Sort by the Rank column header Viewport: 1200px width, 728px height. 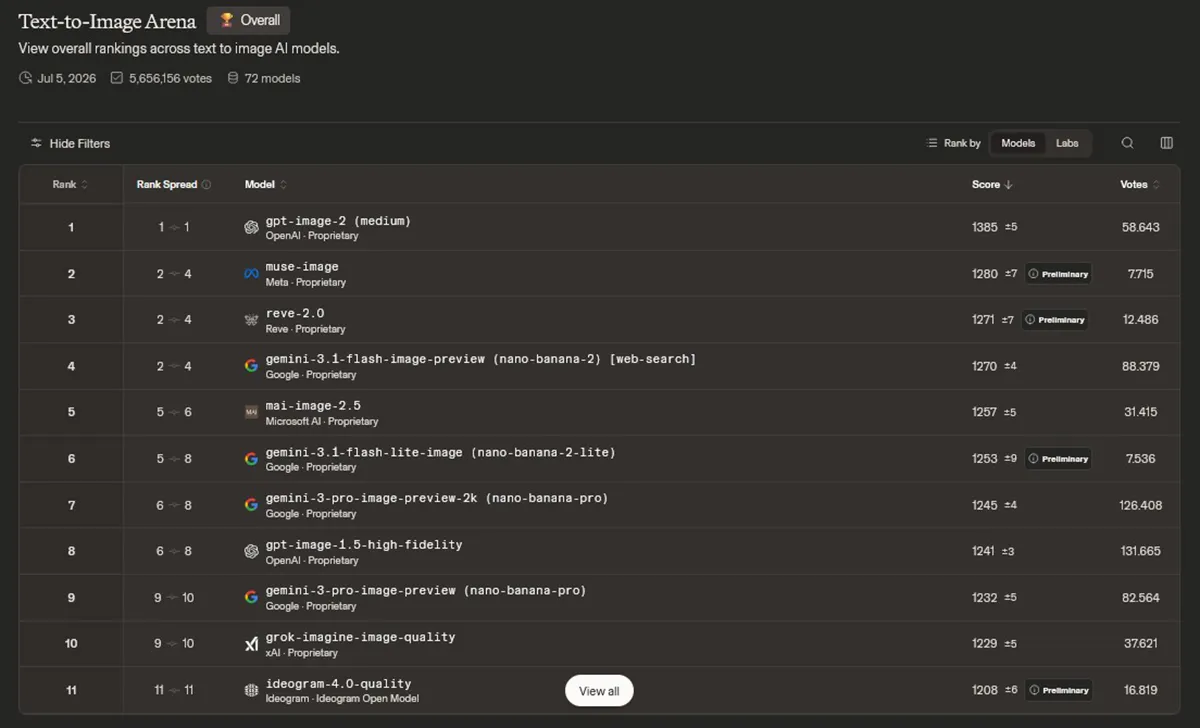pos(70,185)
